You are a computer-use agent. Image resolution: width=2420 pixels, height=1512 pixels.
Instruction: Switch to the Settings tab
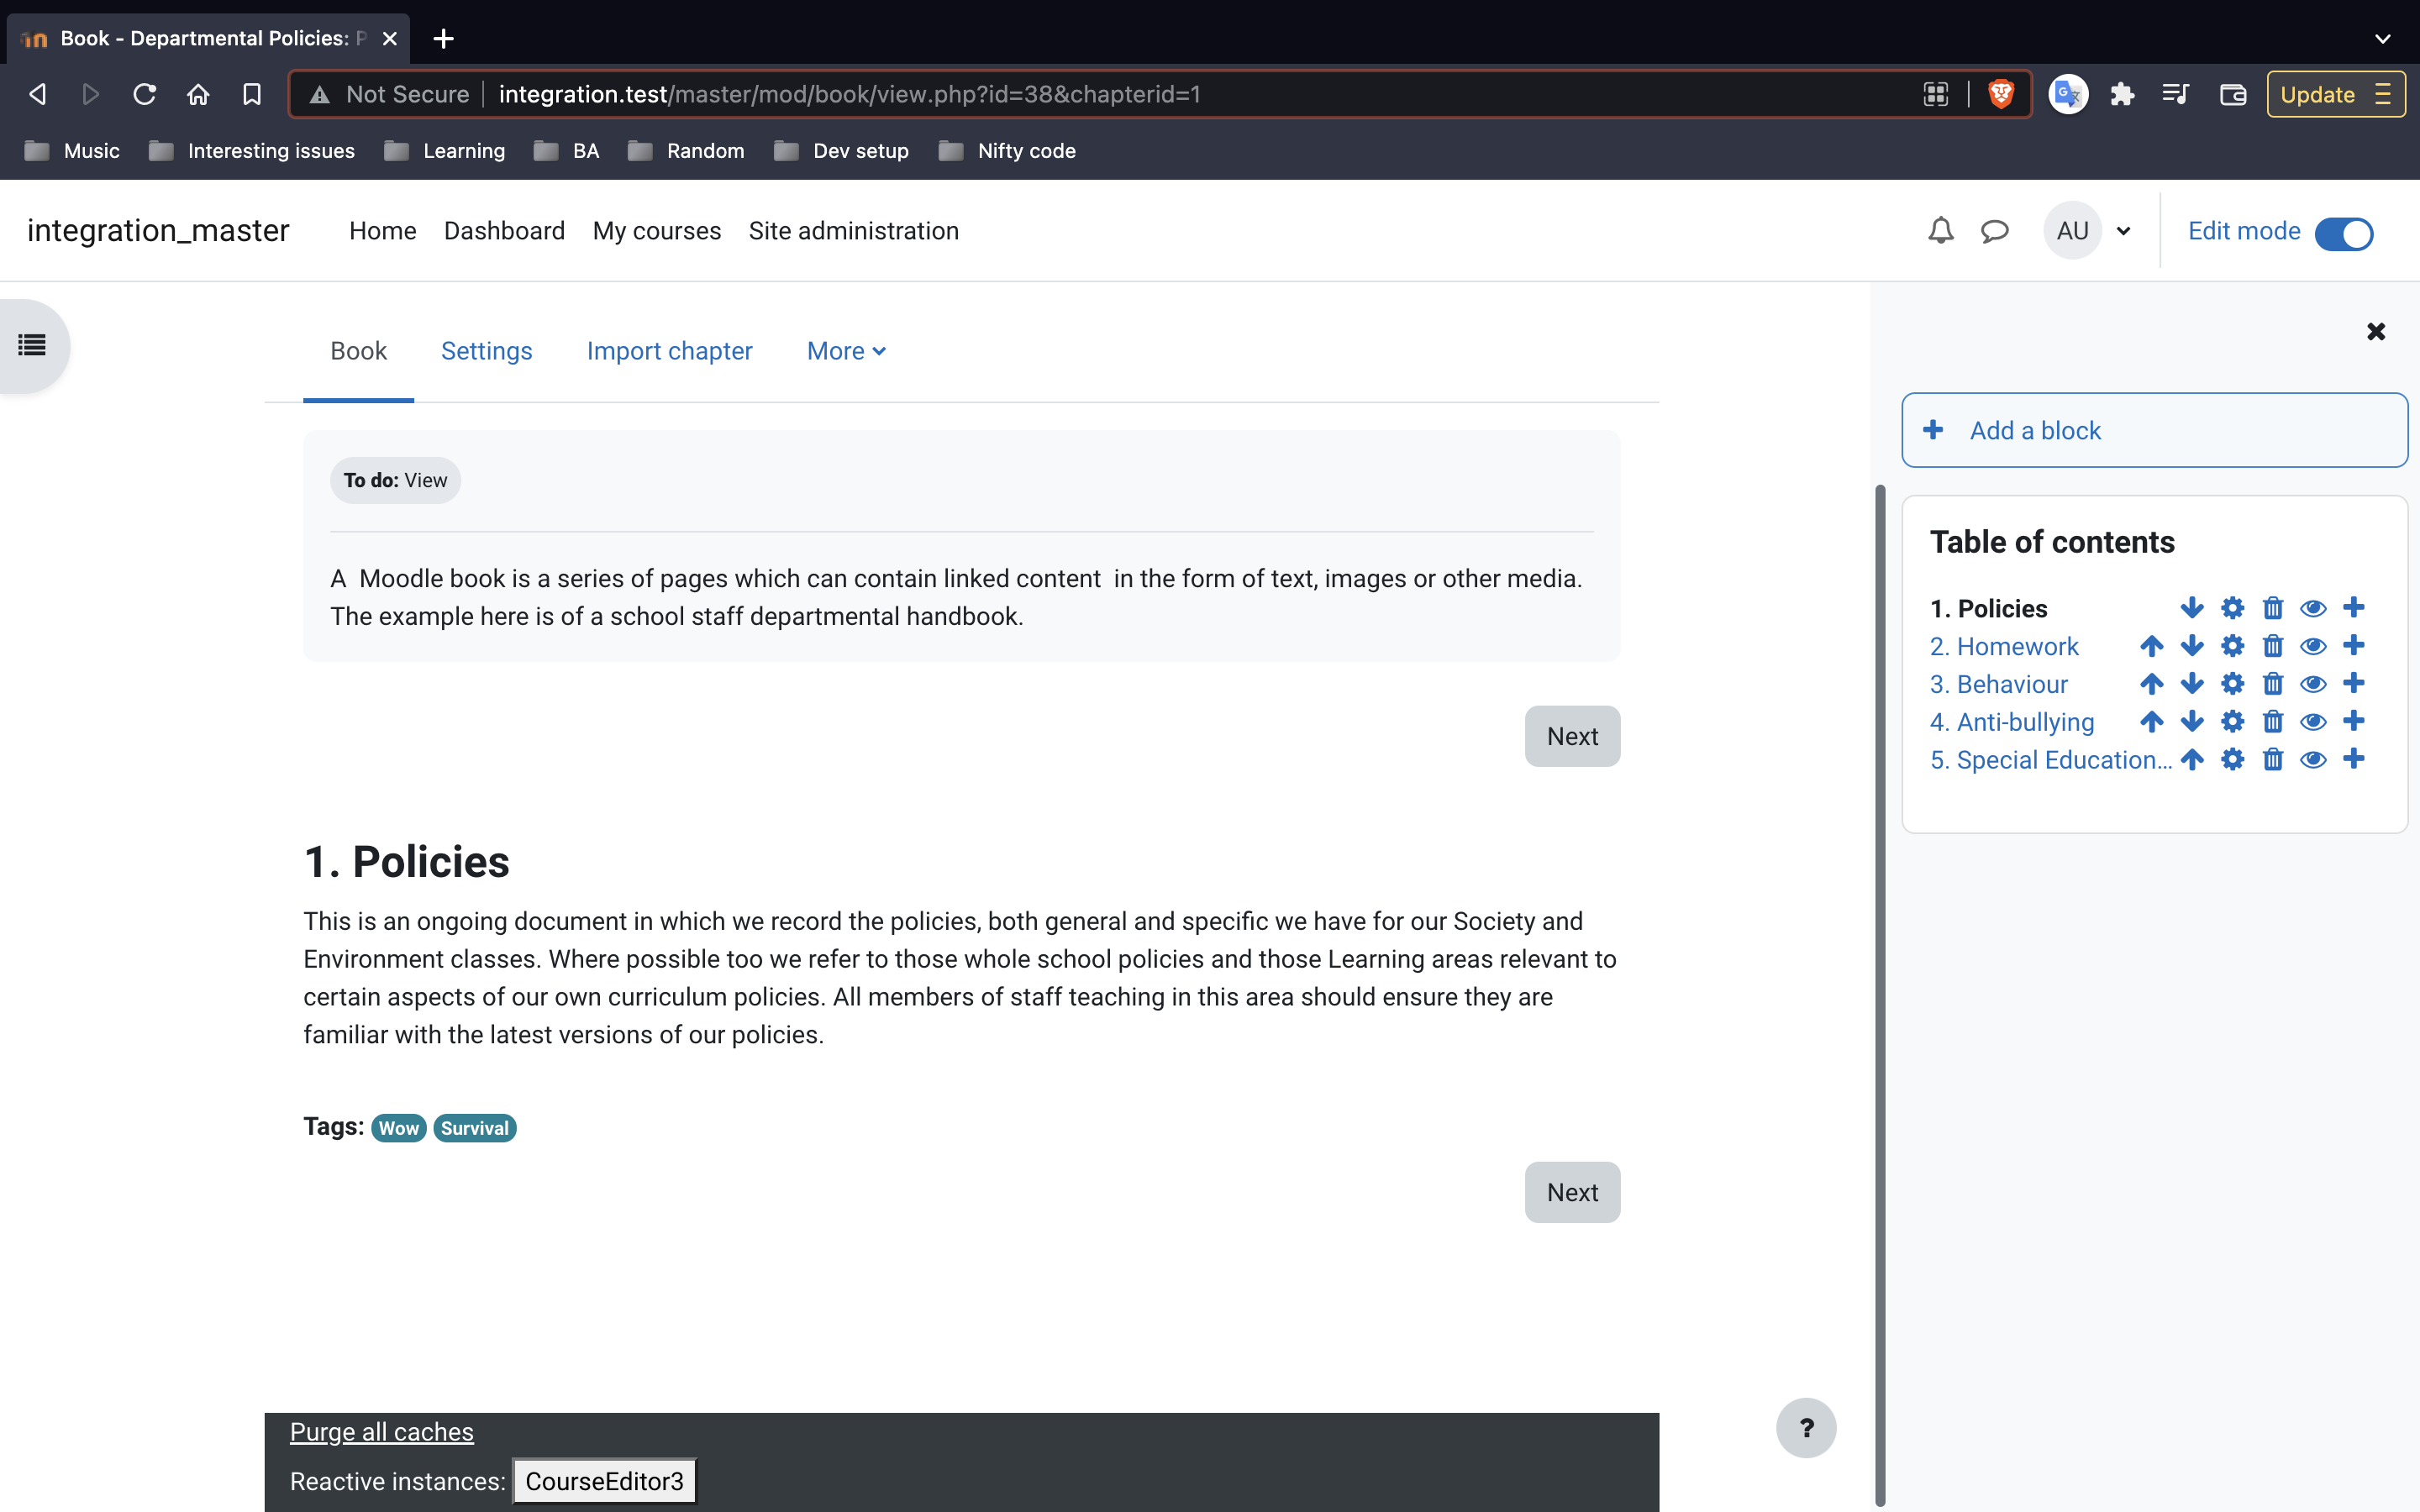pos(486,351)
